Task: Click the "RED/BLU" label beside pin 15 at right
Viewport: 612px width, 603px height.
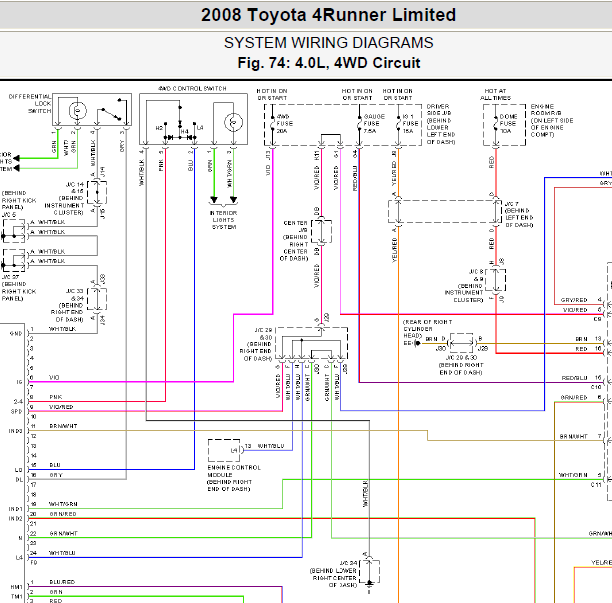Action: [x=575, y=378]
